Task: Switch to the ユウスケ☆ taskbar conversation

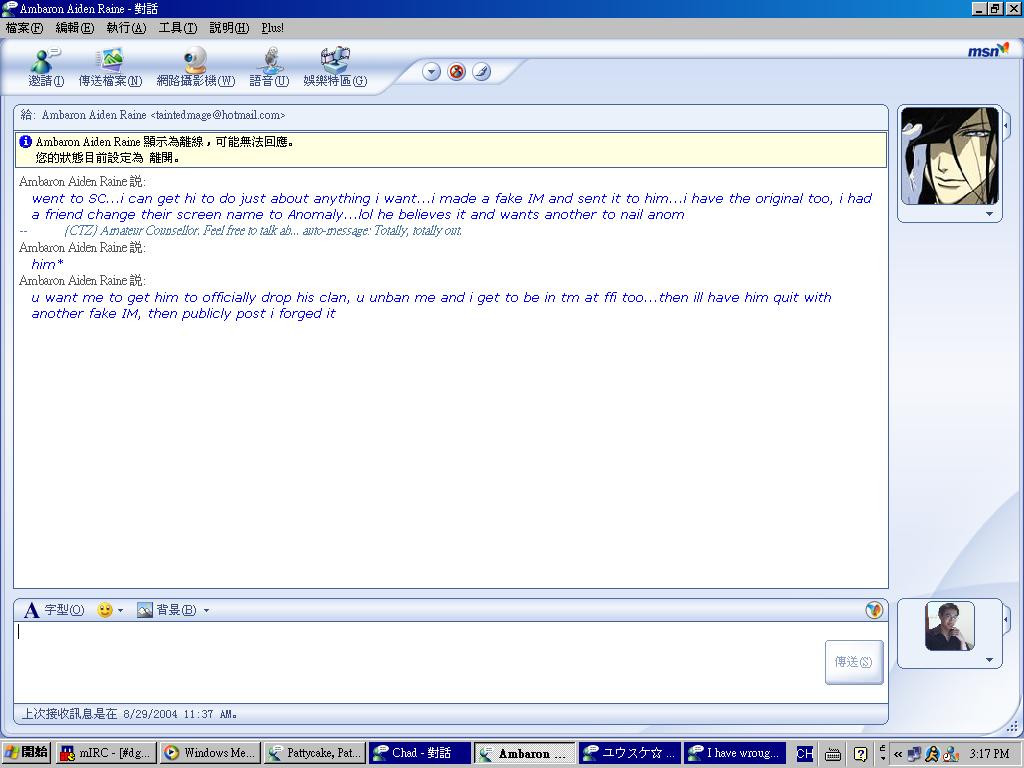Action: click(x=630, y=753)
